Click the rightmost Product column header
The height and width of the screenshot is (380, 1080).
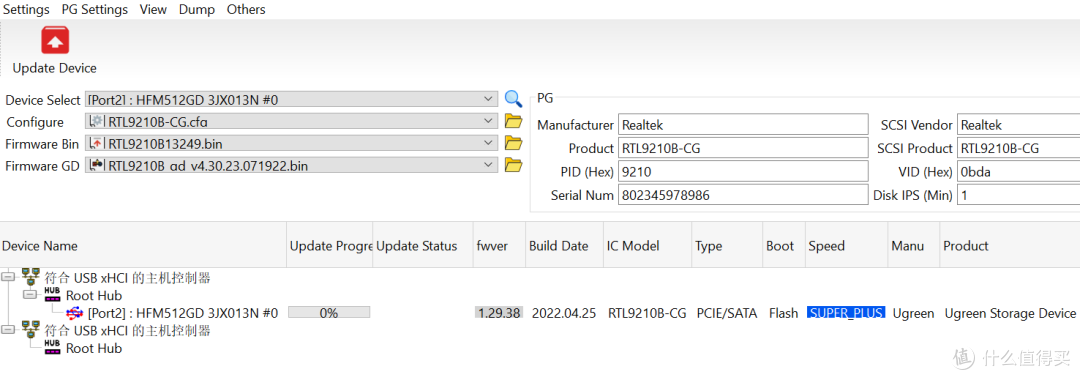click(x=1009, y=246)
